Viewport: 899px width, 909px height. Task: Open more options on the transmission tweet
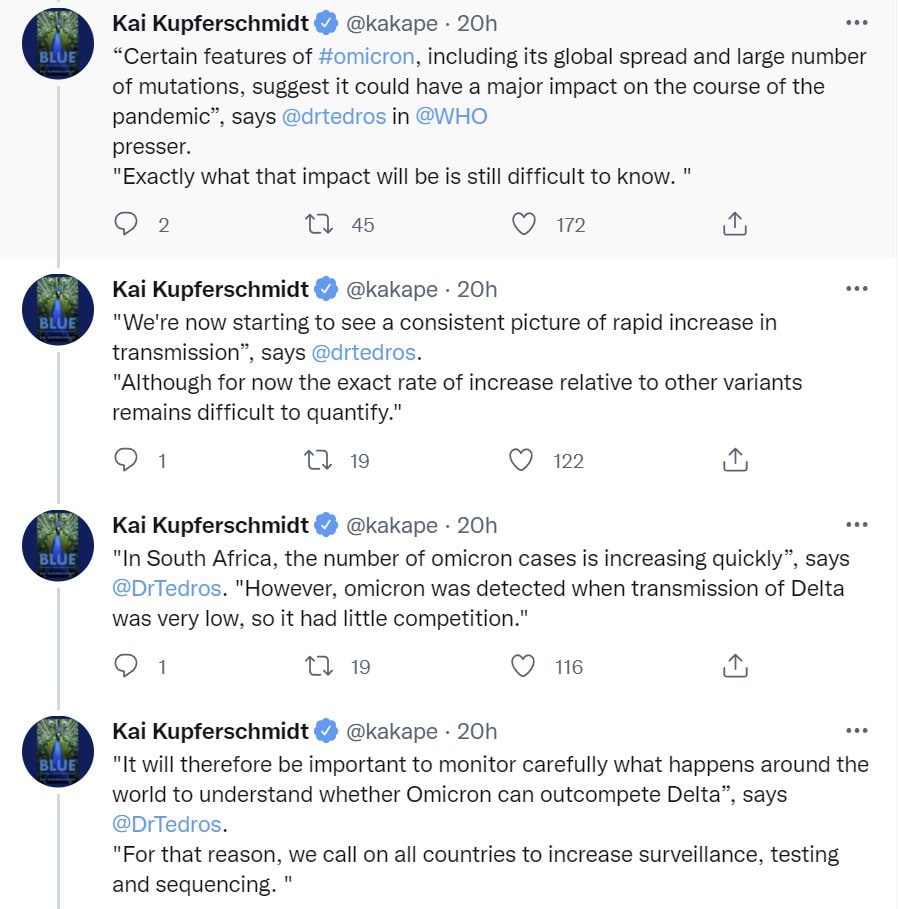(857, 289)
